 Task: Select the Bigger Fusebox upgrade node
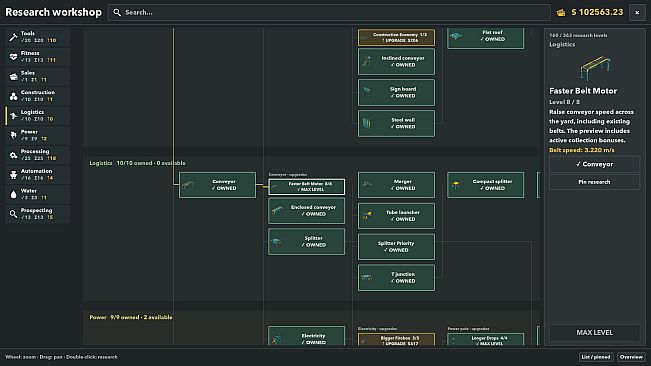coord(396,340)
